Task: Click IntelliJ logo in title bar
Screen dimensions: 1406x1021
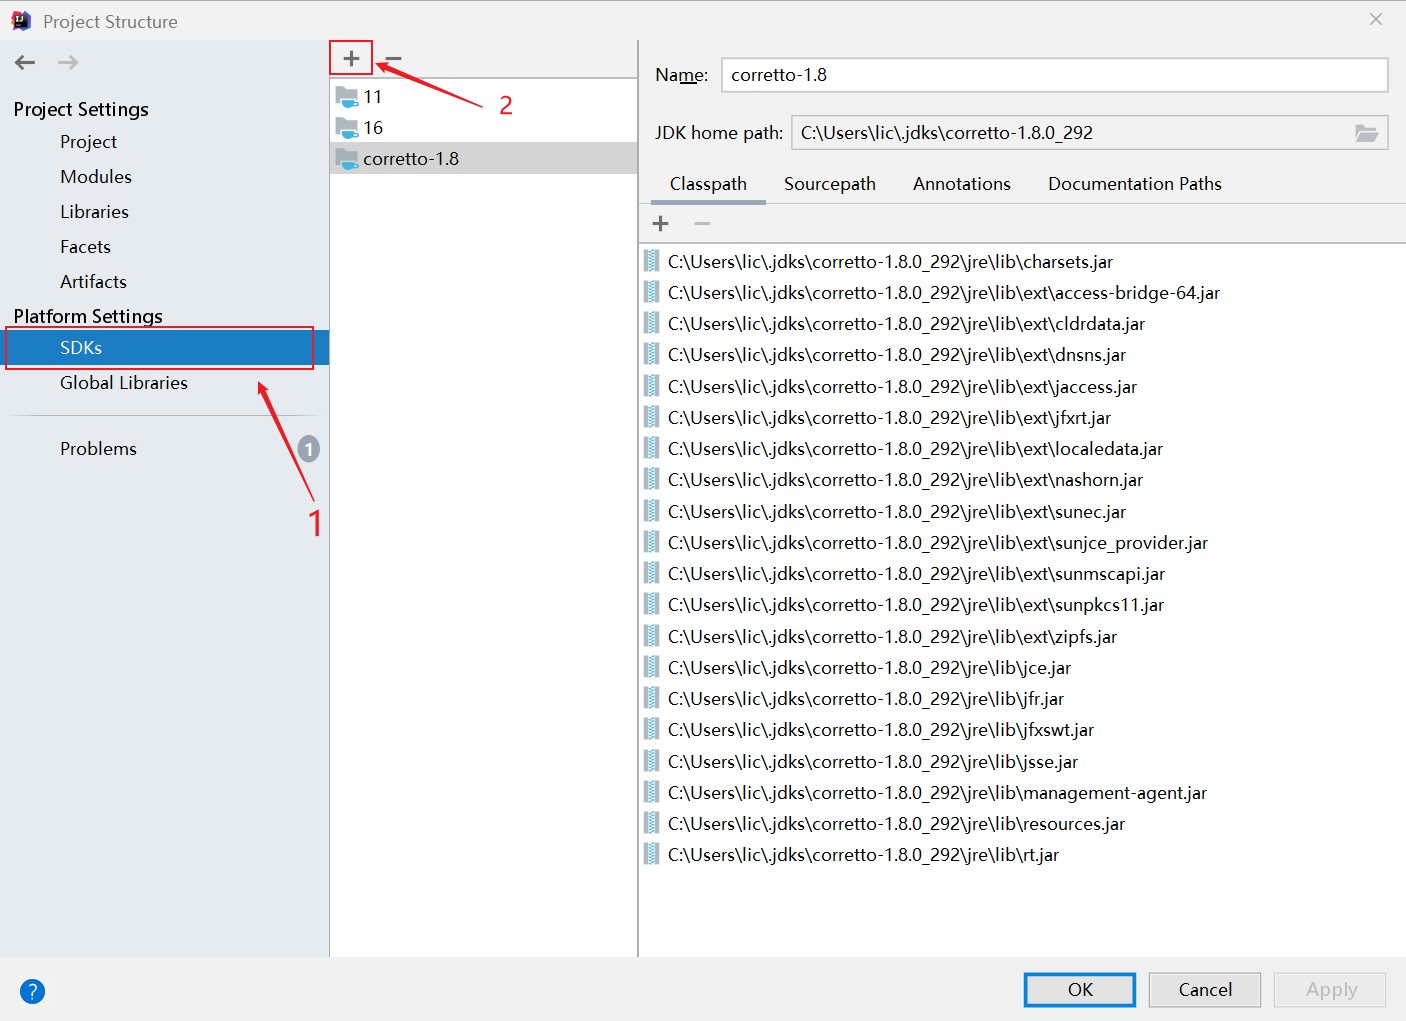Action: pyautogui.click(x=21, y=21)
